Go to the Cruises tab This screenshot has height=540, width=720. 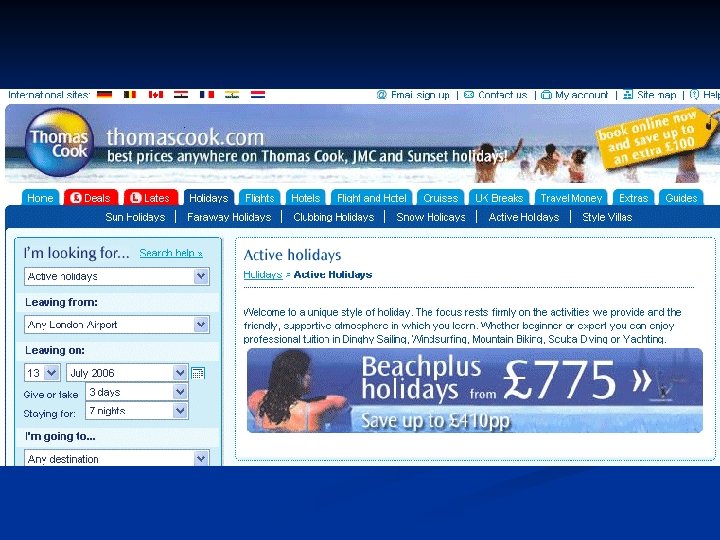click(441, 197)
